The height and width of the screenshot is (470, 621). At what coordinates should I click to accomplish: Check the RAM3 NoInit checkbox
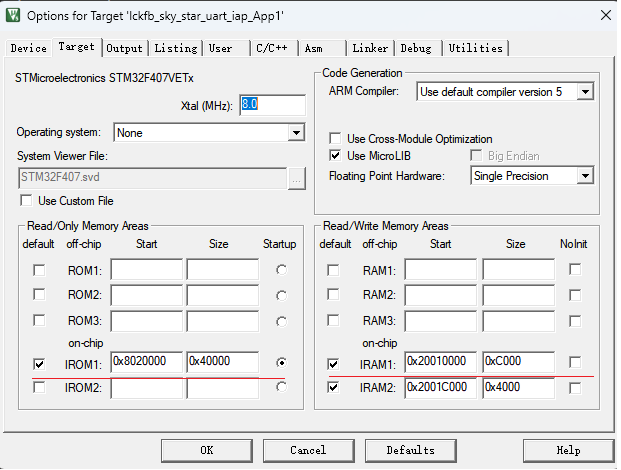point(575,321)
